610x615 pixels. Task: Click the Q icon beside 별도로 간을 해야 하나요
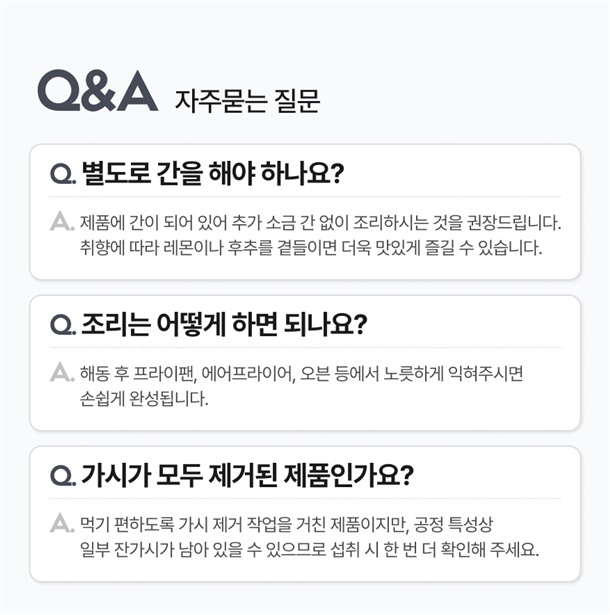[x=63, y=174]
